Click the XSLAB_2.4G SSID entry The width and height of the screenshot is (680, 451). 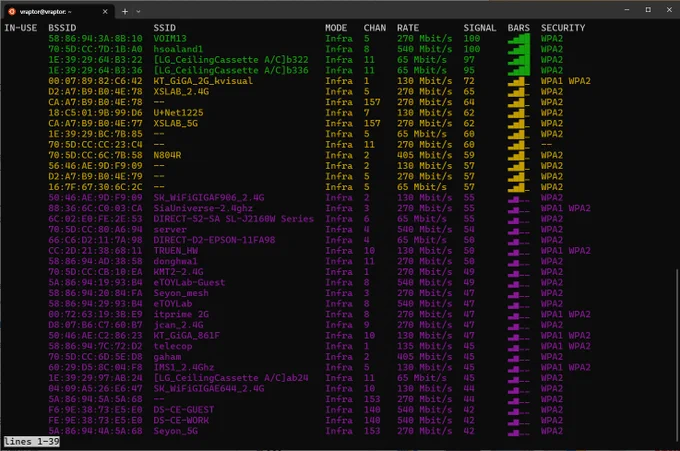point(181,92)
